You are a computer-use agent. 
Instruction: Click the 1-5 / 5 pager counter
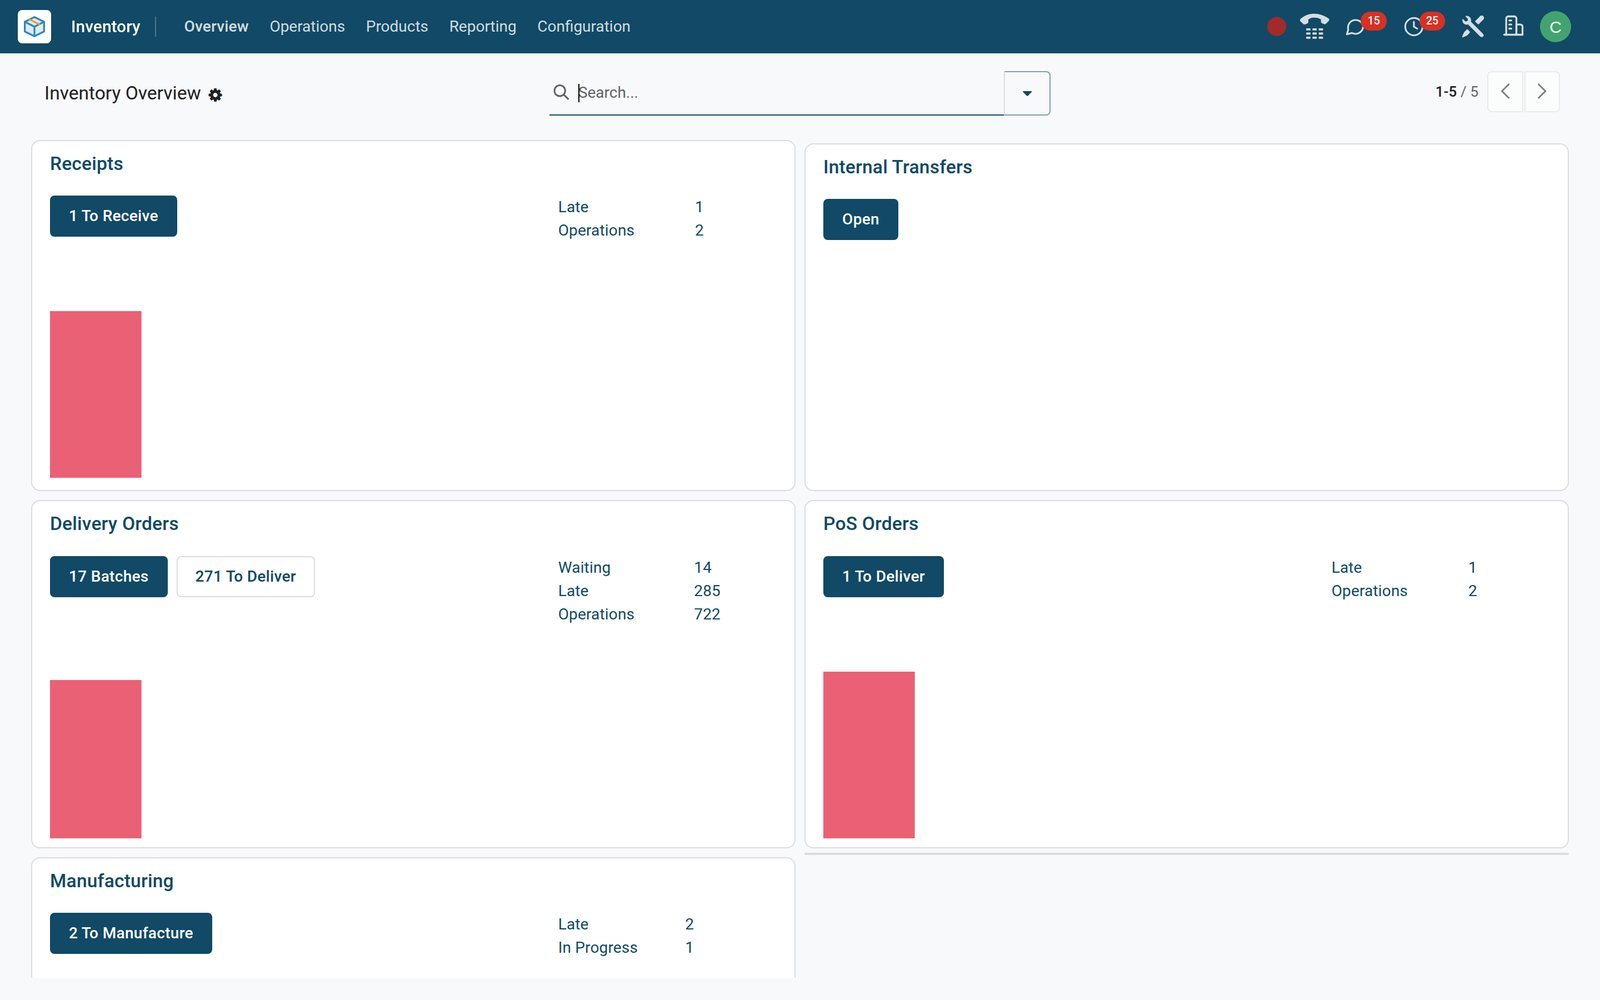pos(1457,92)
